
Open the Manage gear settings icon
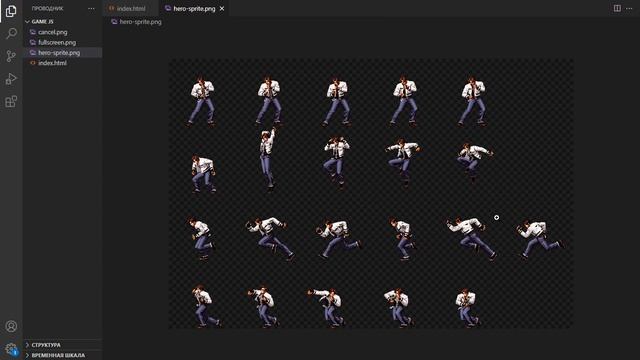tap(11, 349)
